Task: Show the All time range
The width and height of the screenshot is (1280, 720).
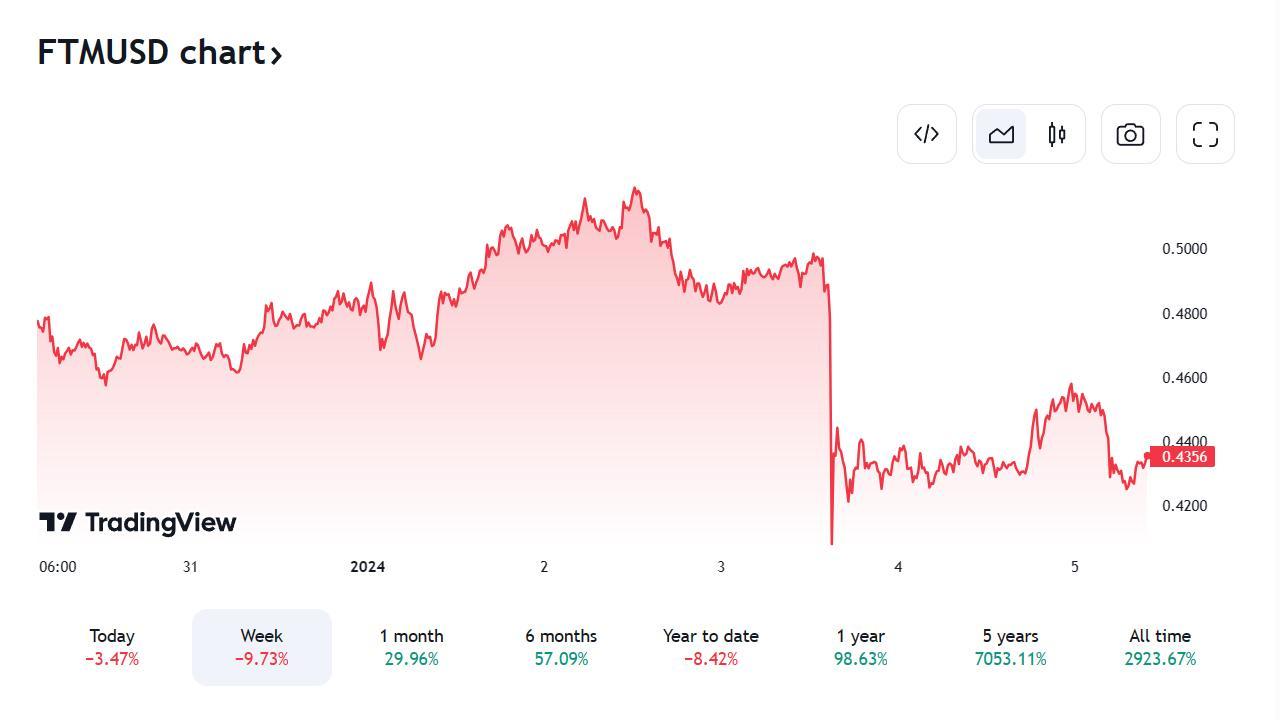Action: click(x=1160, y=647)
